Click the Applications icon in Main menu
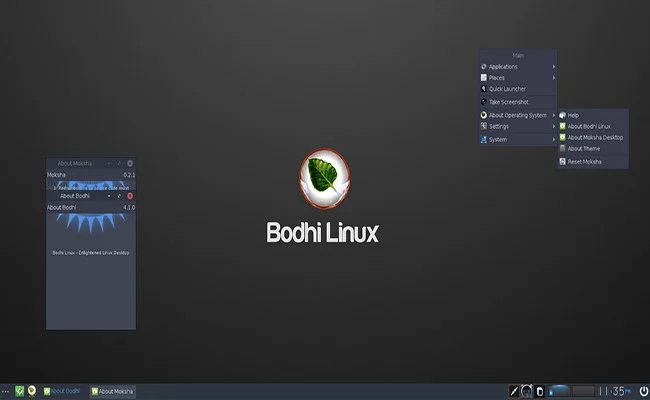Viewport: 650px width, 400px height. point(484,67)
